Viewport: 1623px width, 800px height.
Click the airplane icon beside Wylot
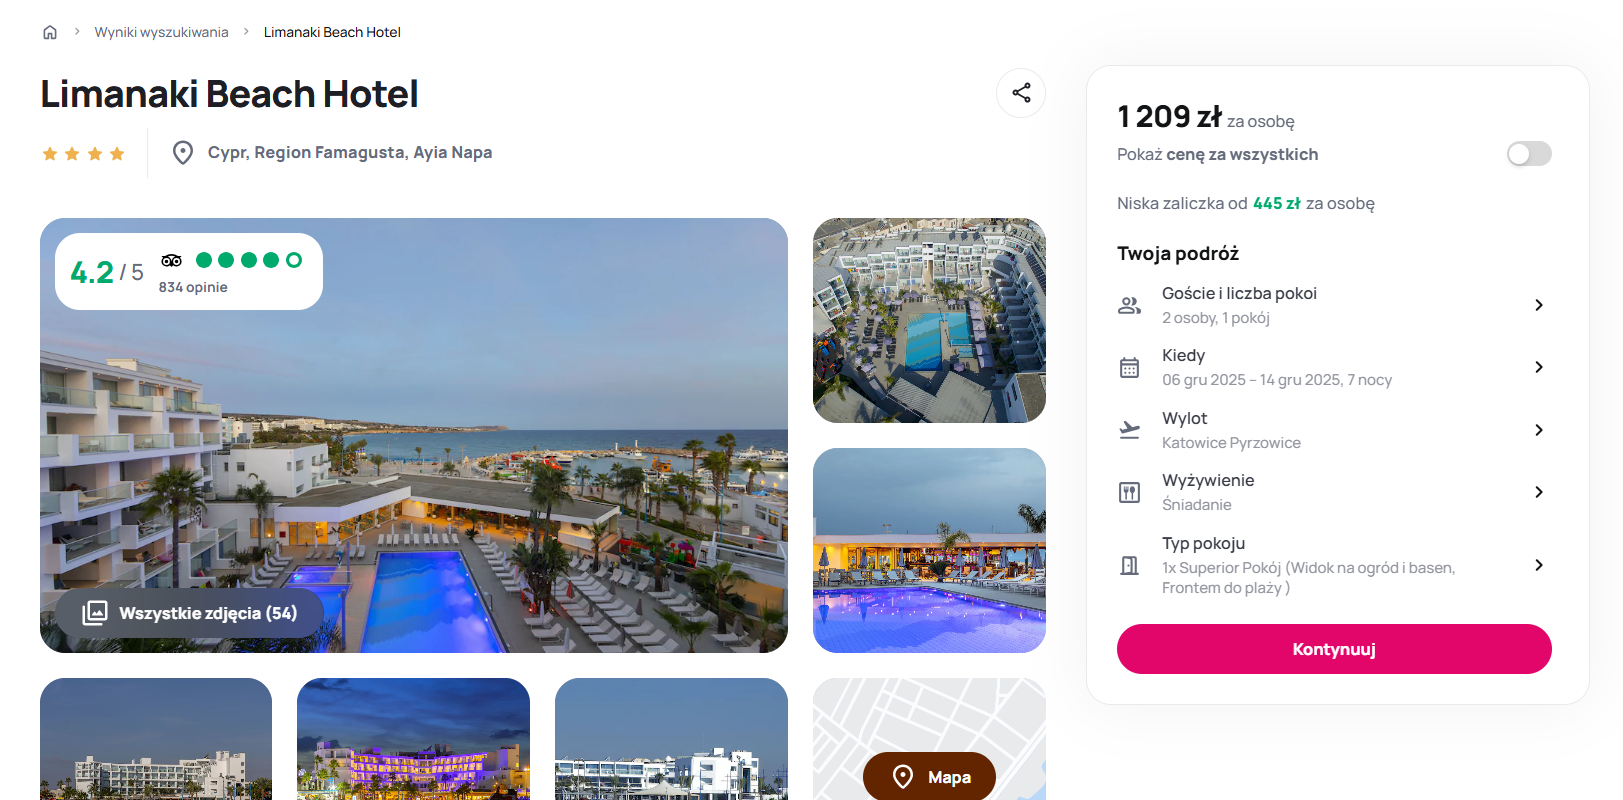(1129, 430)
